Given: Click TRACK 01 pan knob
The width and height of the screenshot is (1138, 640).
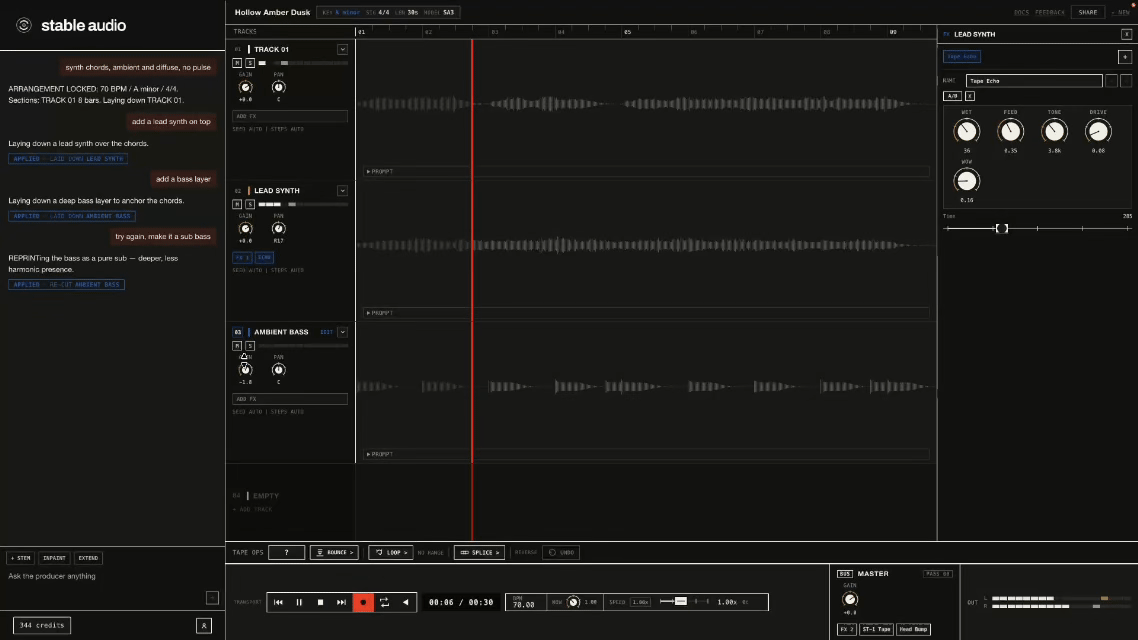Looking at the screenshot, I should point(278,87).
